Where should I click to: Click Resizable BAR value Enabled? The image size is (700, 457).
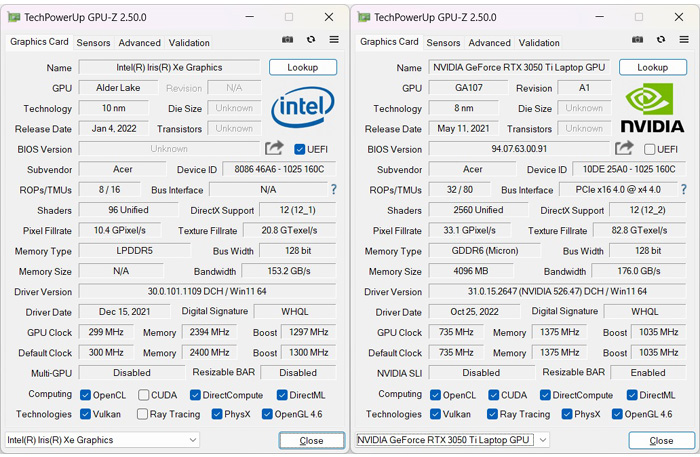(648, 373)
